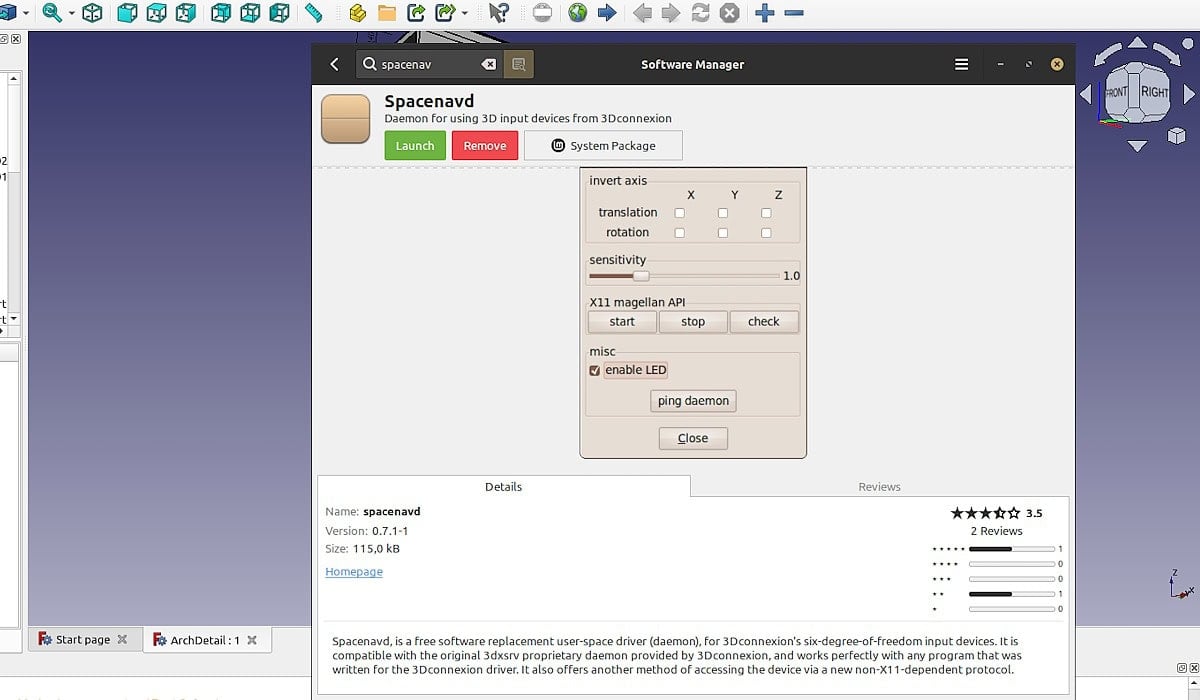Image resolution: width=1200 pixels, height=700 pixels.
Task: Click navigation cube up arrow
Action: (1137, 43)
